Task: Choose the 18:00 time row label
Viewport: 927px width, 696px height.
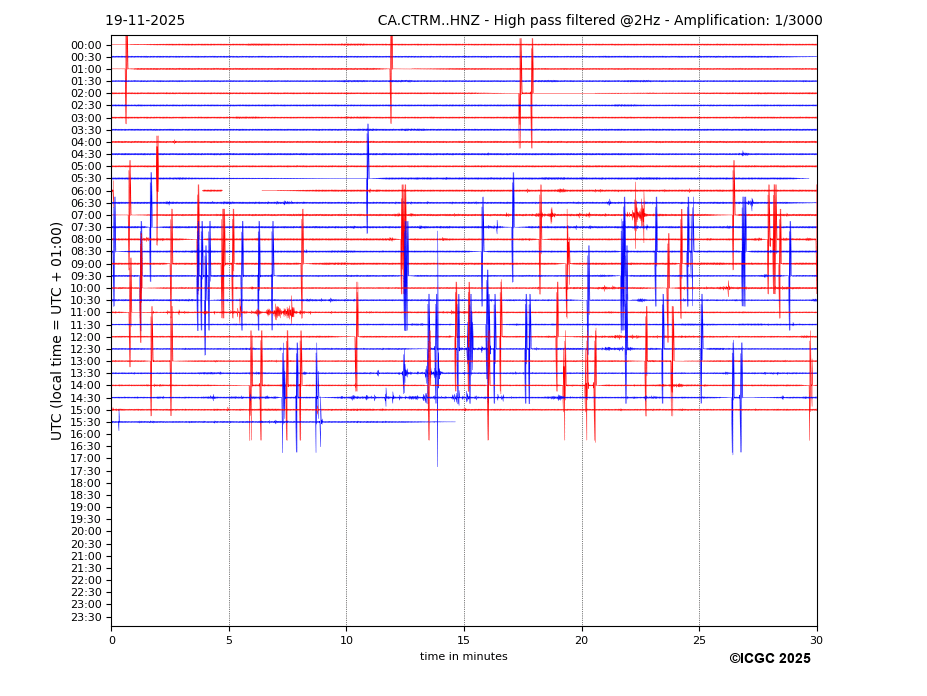Action: pos(86,483)
